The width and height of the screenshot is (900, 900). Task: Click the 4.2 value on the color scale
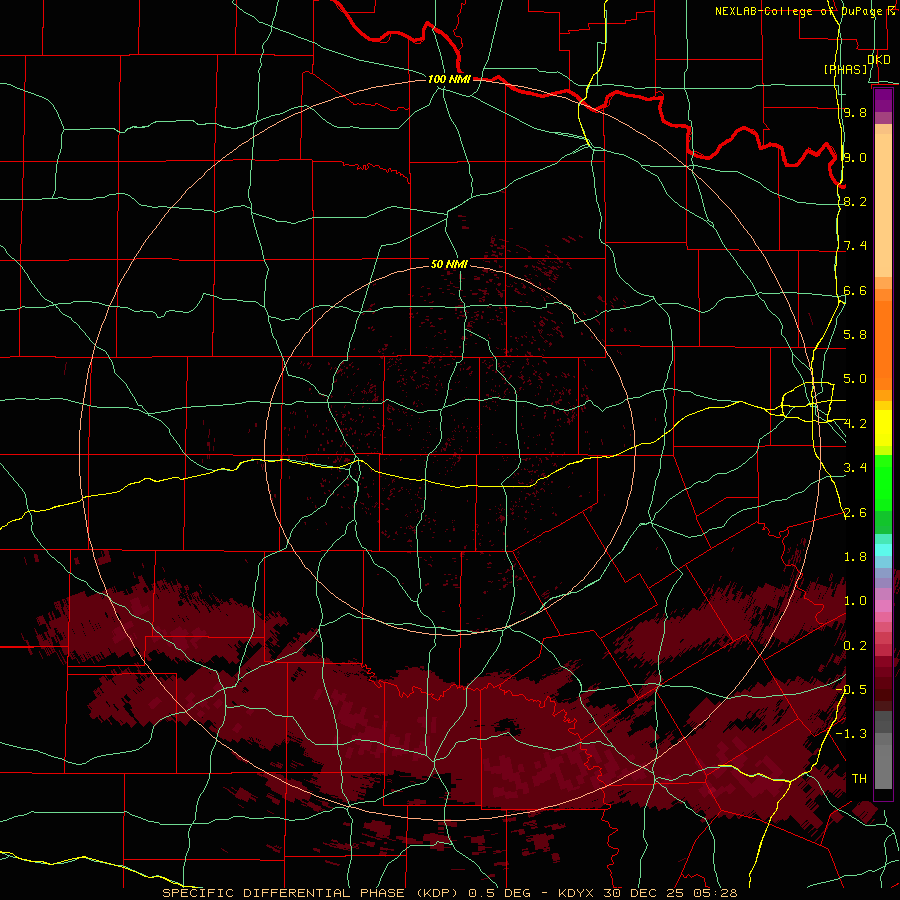(855, 424)
